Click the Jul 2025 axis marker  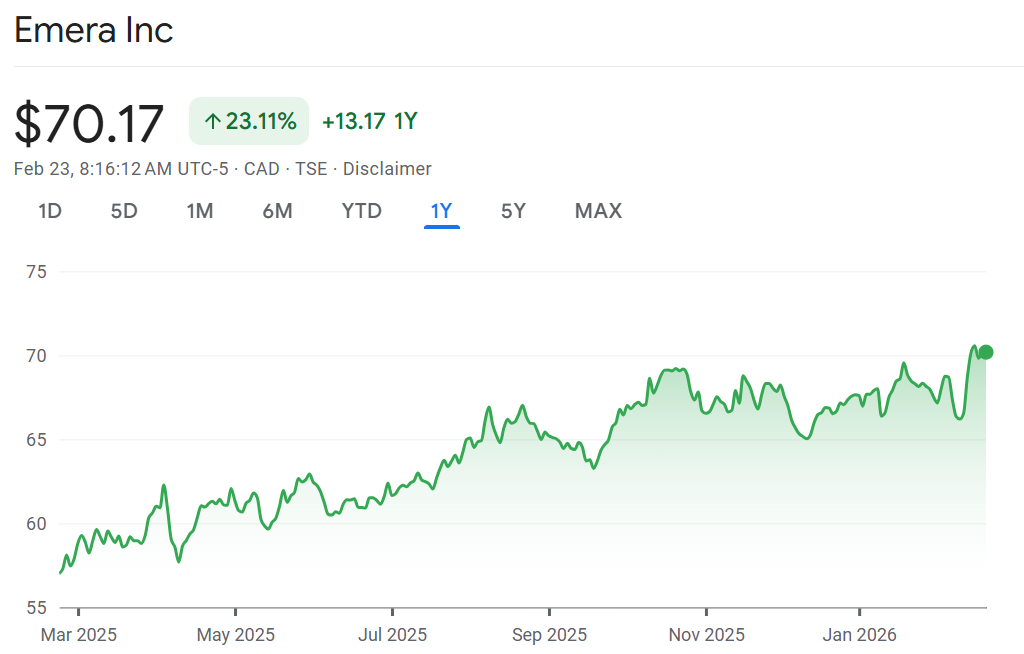coord(392,635)
